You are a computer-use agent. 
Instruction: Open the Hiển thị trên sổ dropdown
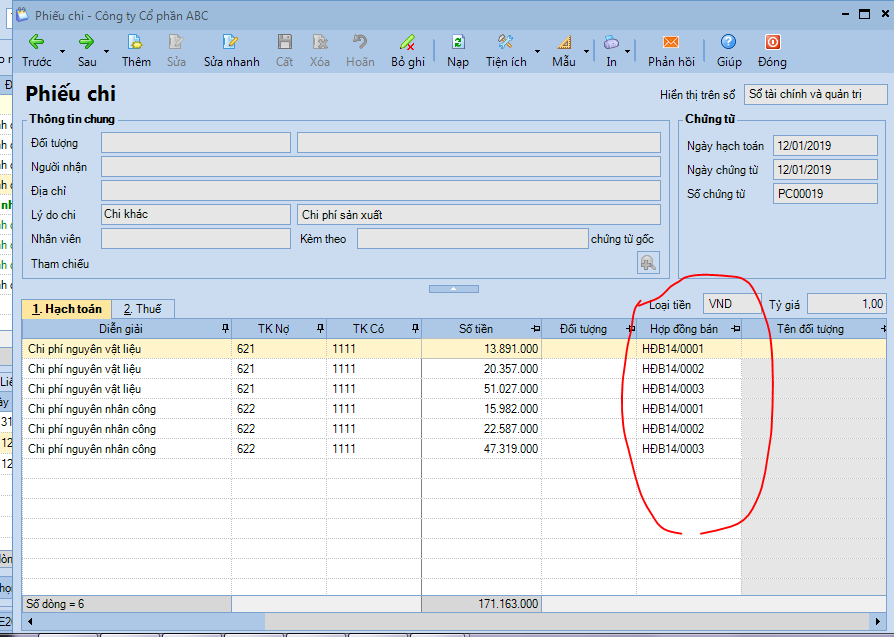(815, 95)
